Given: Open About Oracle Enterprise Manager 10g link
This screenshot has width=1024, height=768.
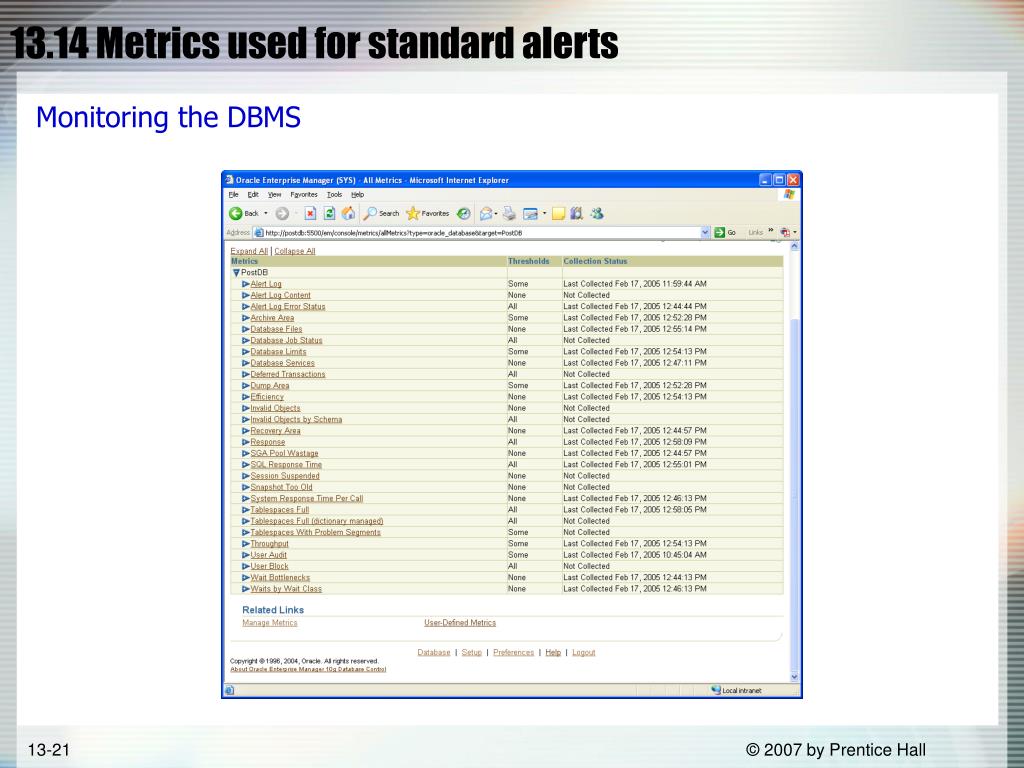Looking at the screenshot, I should [x=308, y=669].
